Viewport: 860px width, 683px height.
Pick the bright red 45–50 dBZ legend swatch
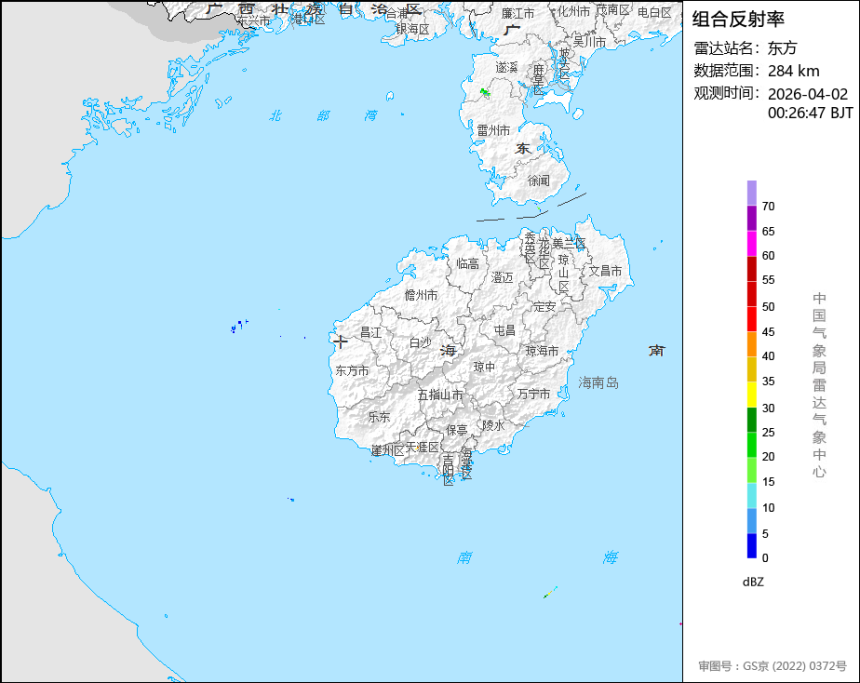pos(751,319)
